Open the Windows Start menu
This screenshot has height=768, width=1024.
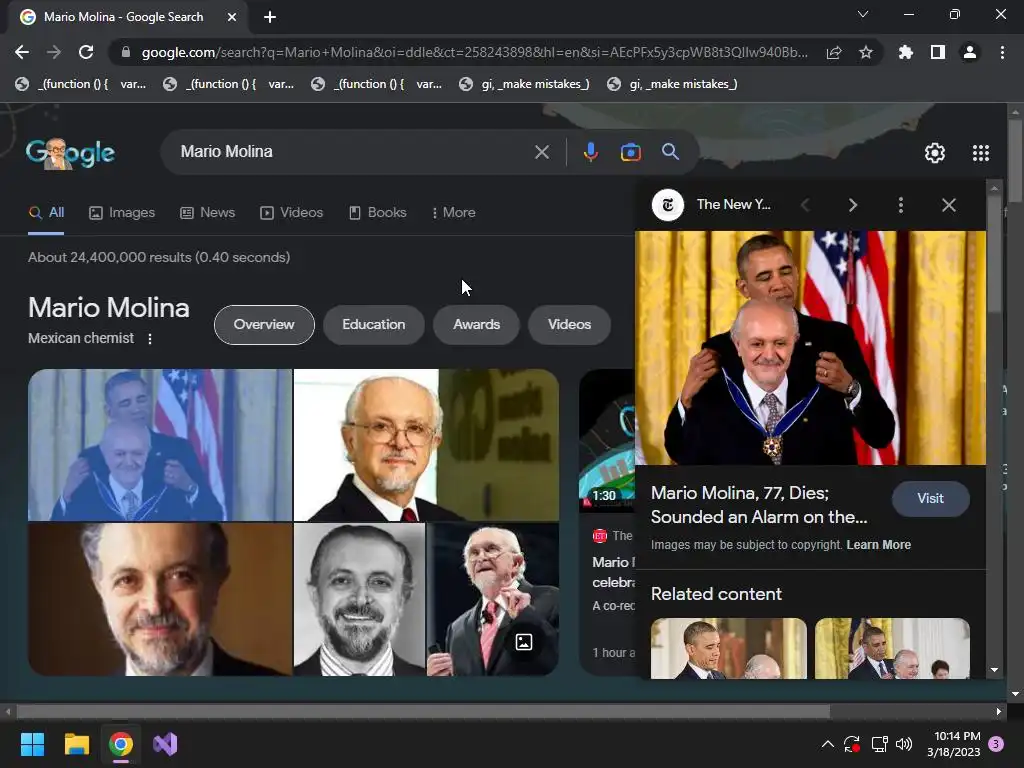[x=32, y=744]
